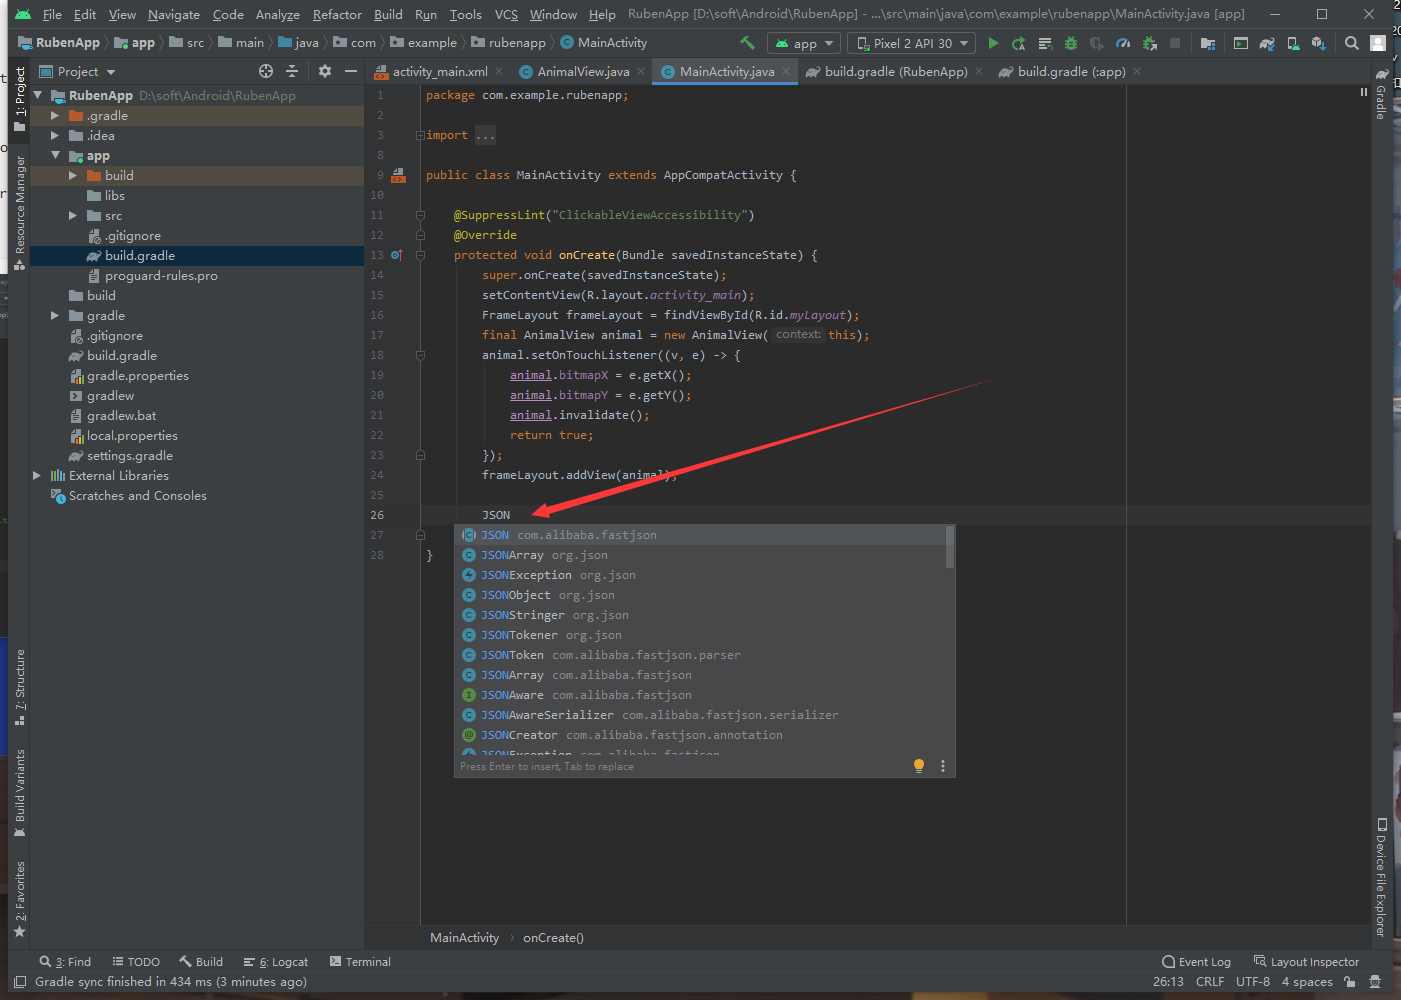
Task: Click the Search Everywhere magnifier icon
Action: (1352, 43)
